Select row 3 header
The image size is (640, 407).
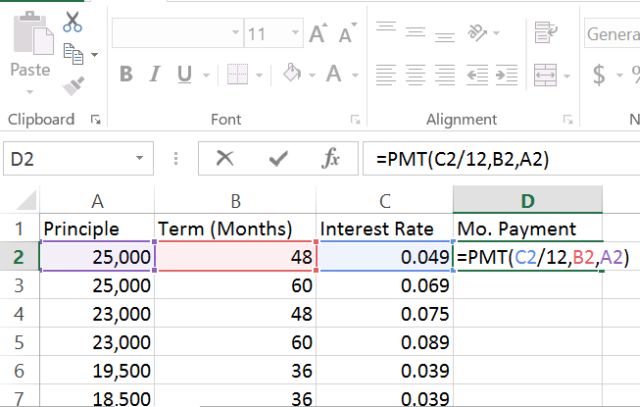[x=19, y=285]
